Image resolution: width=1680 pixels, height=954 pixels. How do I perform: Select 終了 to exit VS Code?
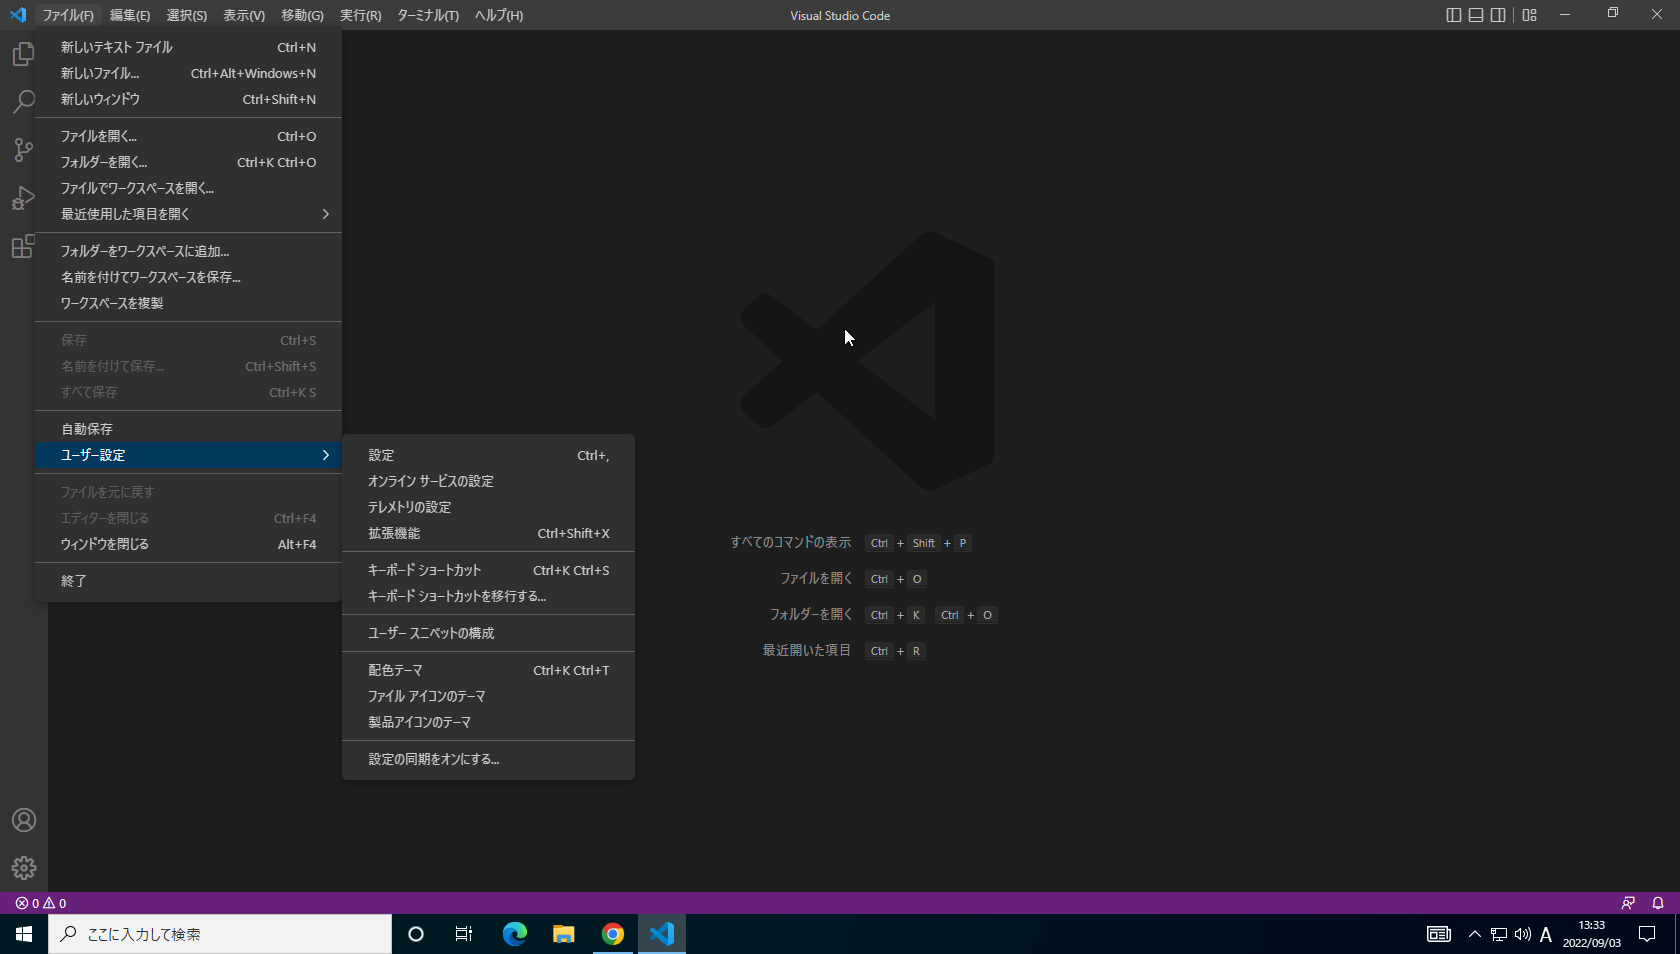coord(189,581)
